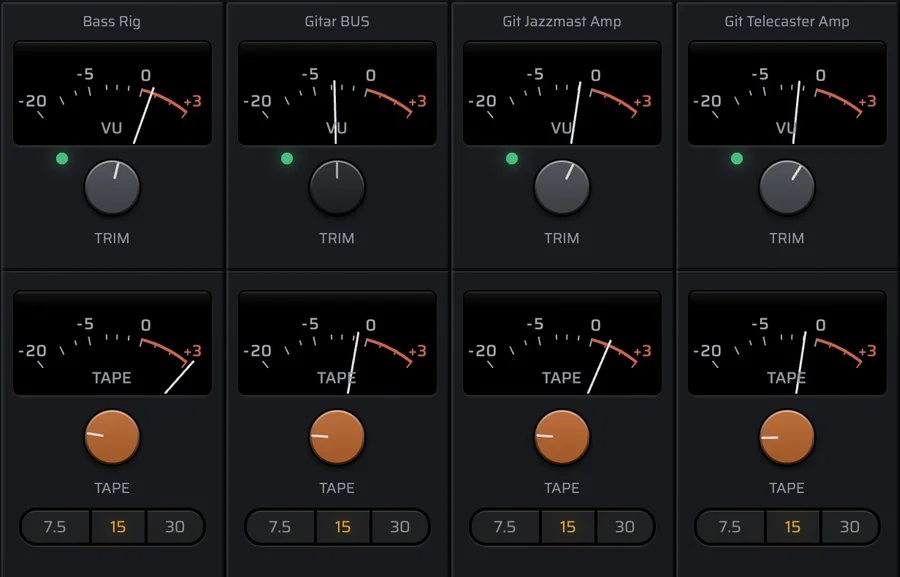This screenshot has height=577, width=900.
Task: Click the Bass Rig VU meter
Action: click(112, 93)
